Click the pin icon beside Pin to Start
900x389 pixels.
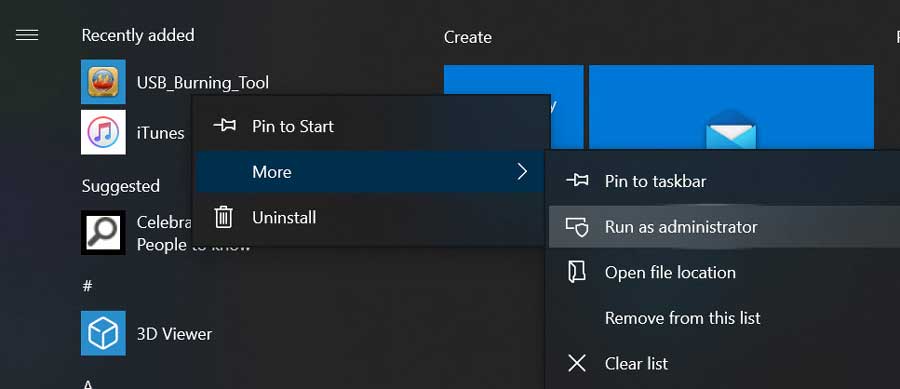click(224, 126)
